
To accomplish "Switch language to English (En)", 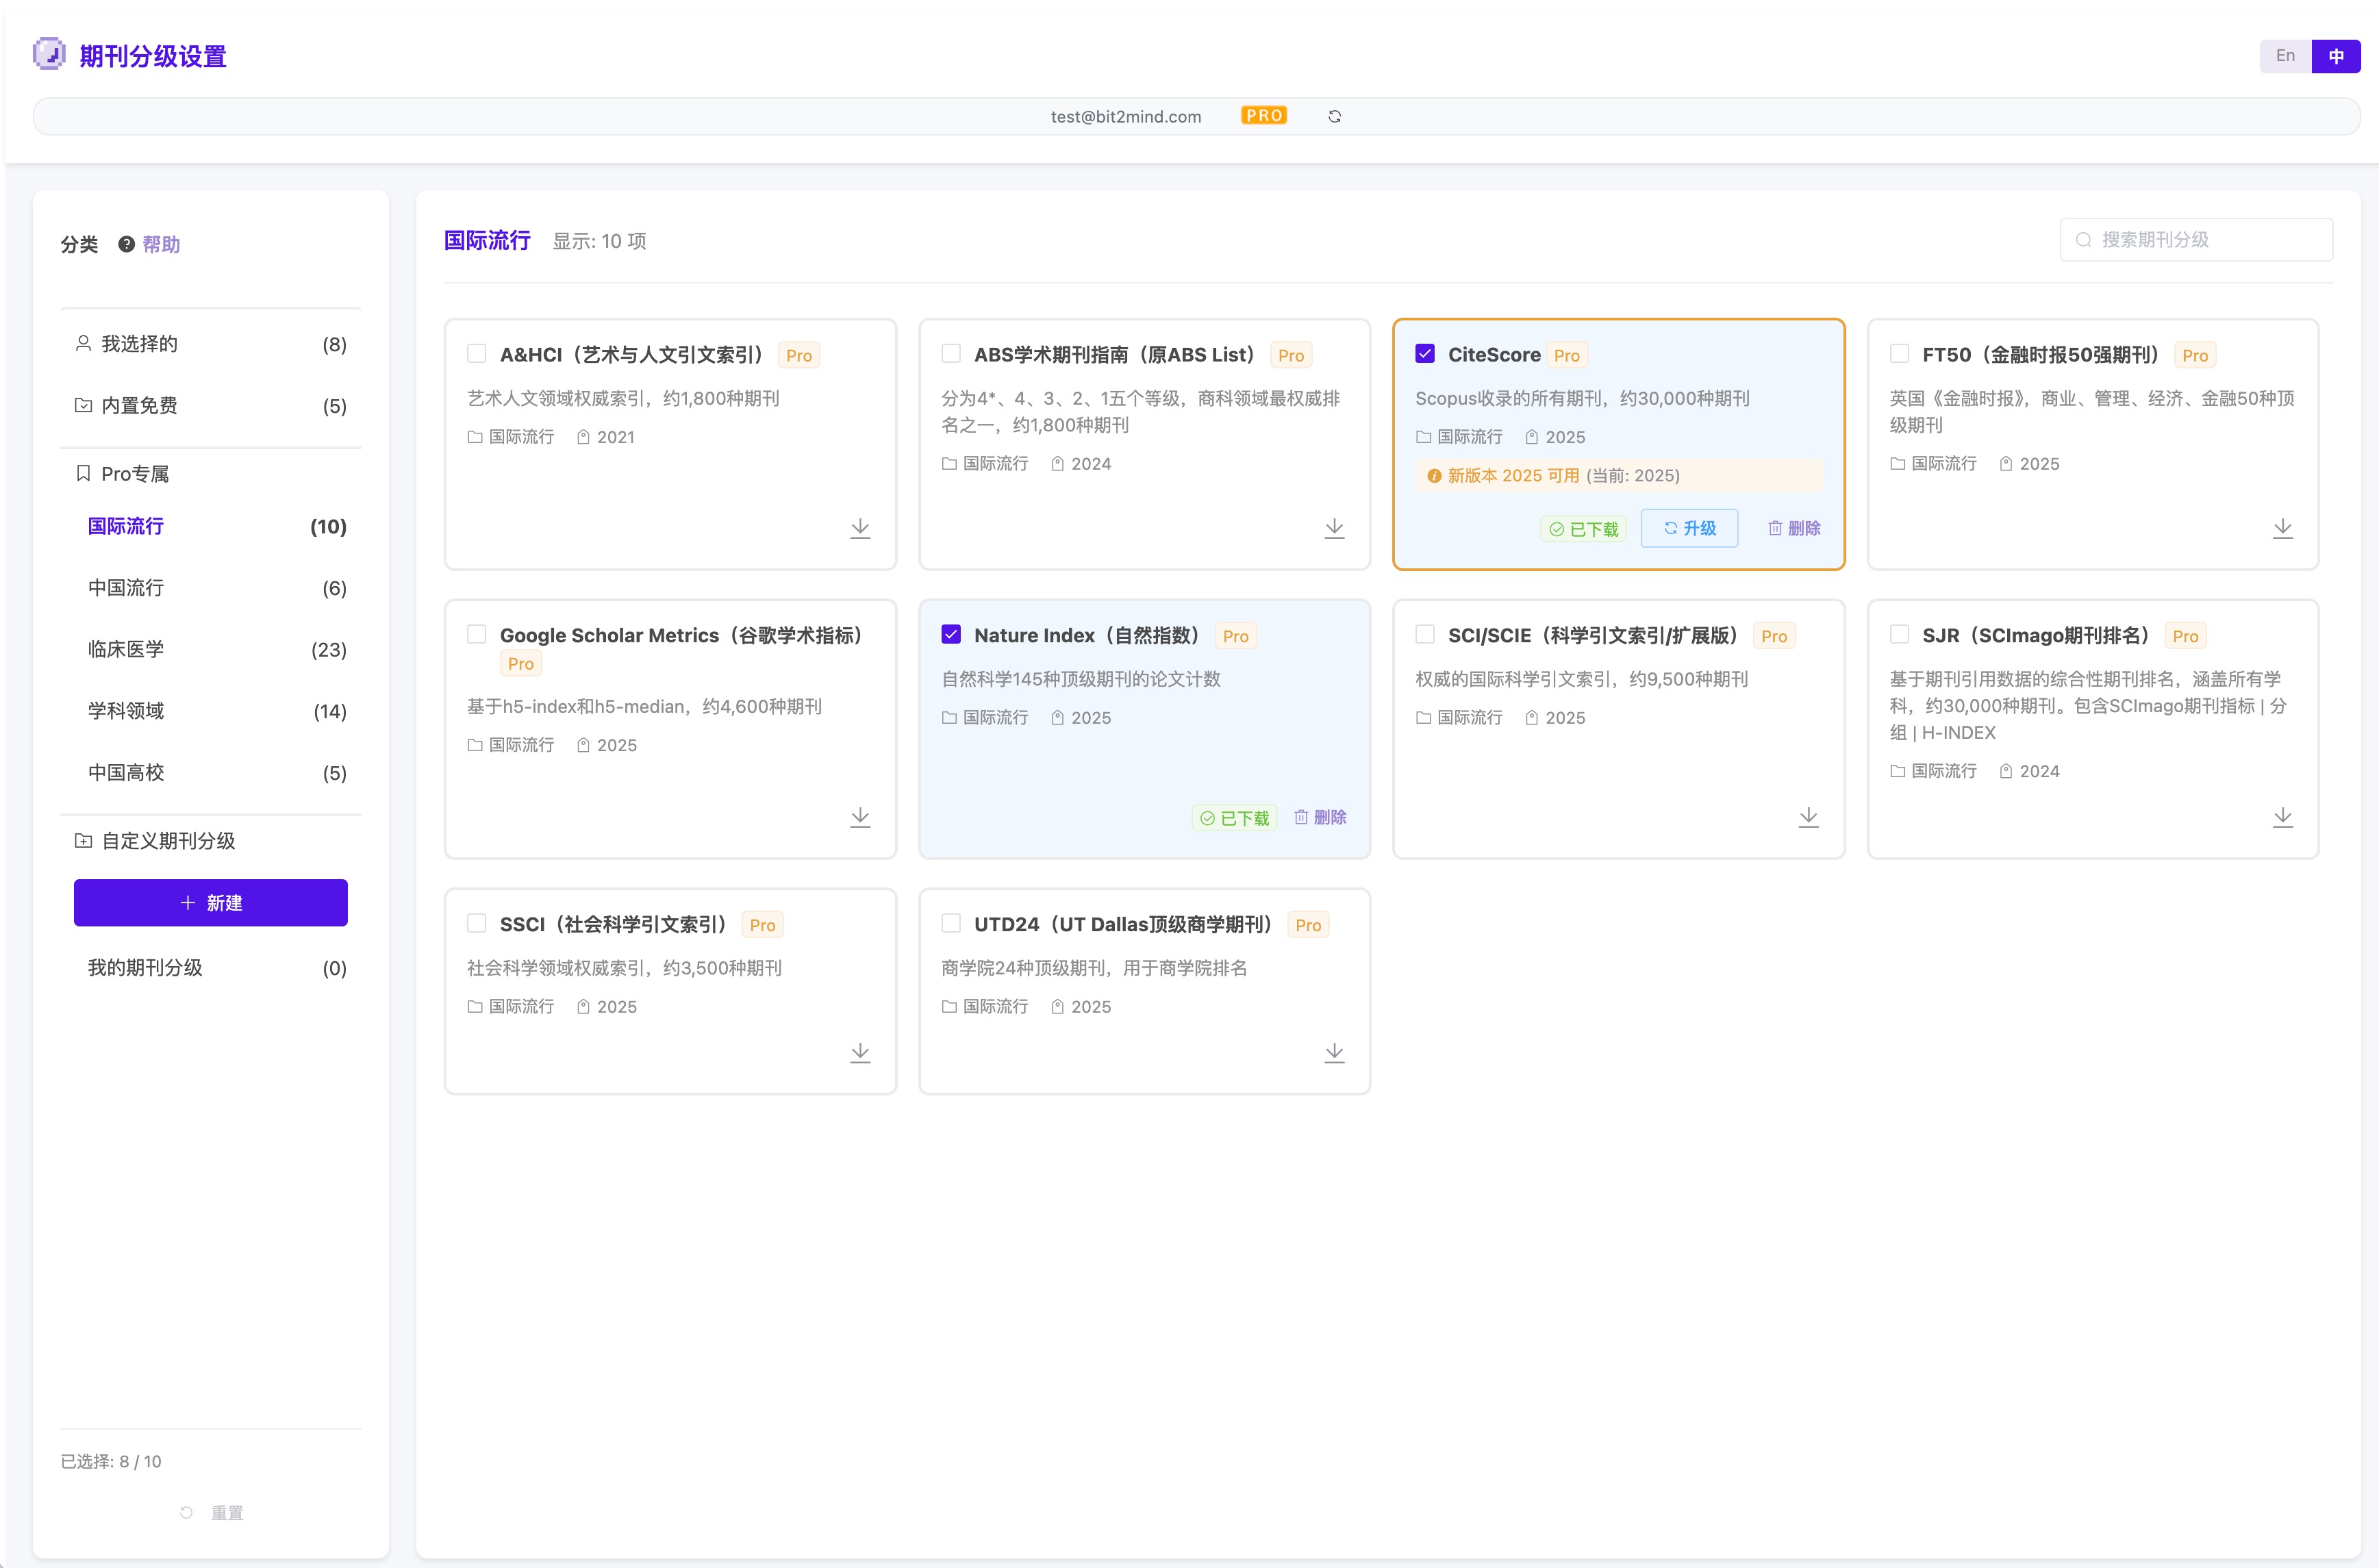I will point(2285,56).
